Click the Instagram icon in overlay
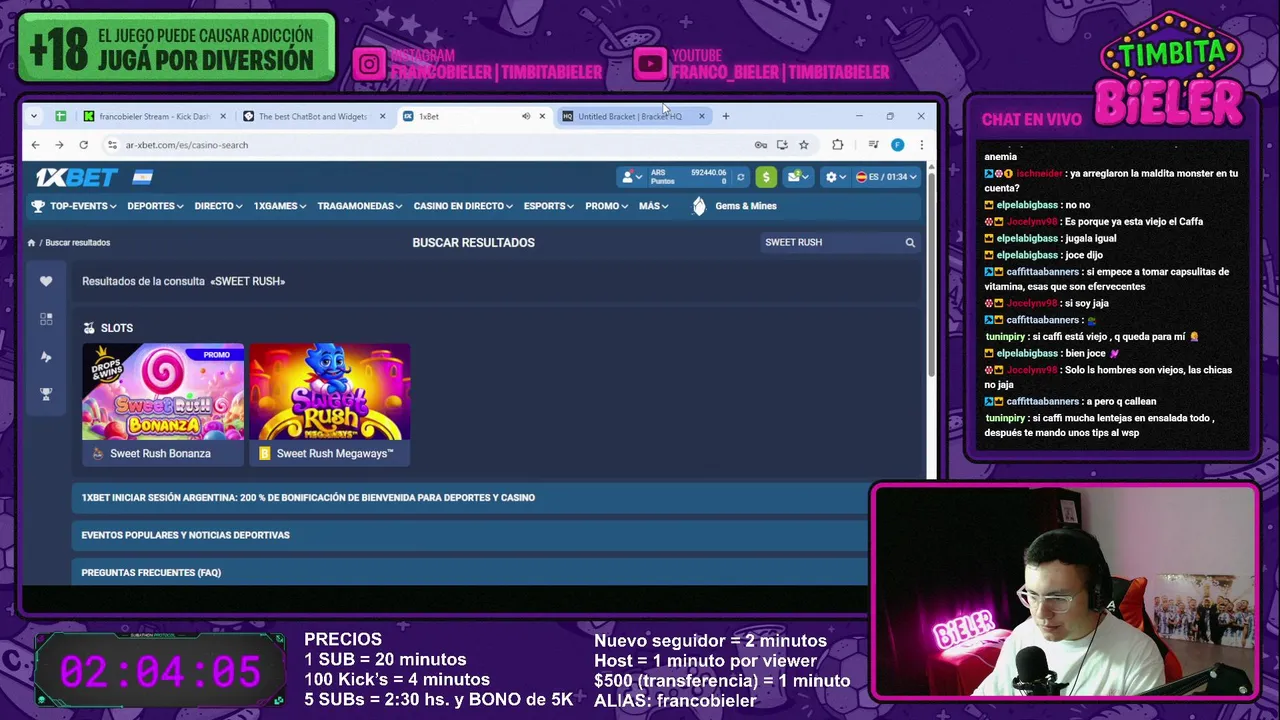This screenshot has height=720, width=1280. pos(369,65)
